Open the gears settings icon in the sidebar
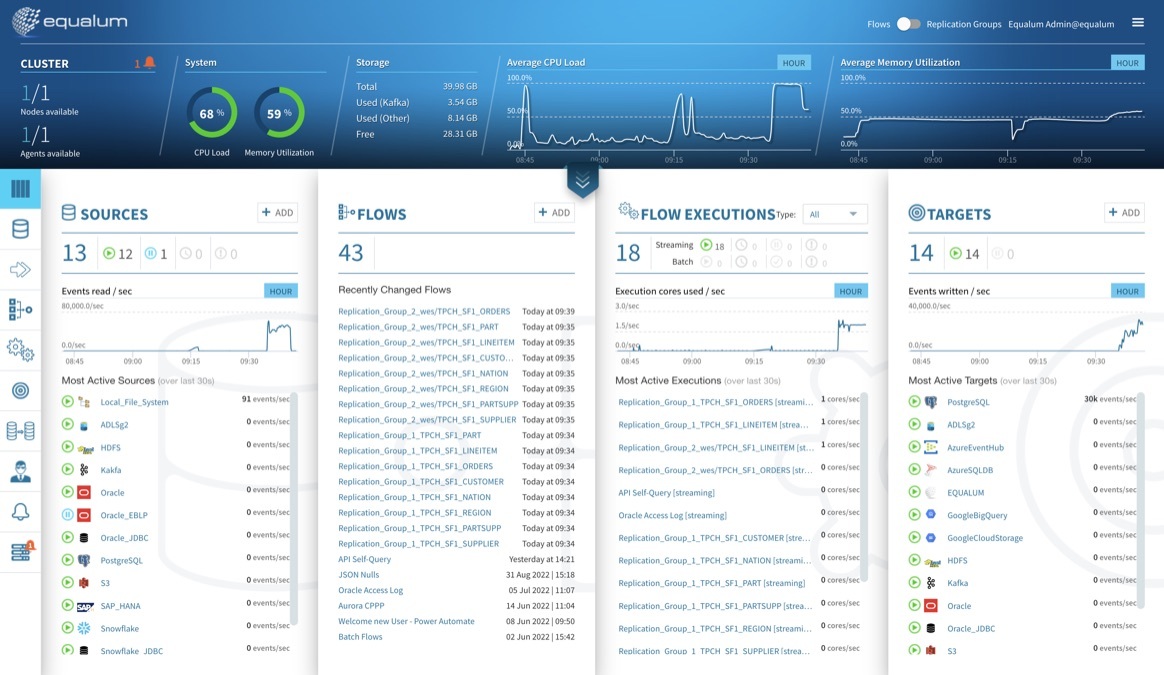This screenshot has width=1164, height=675. [20, 348]
